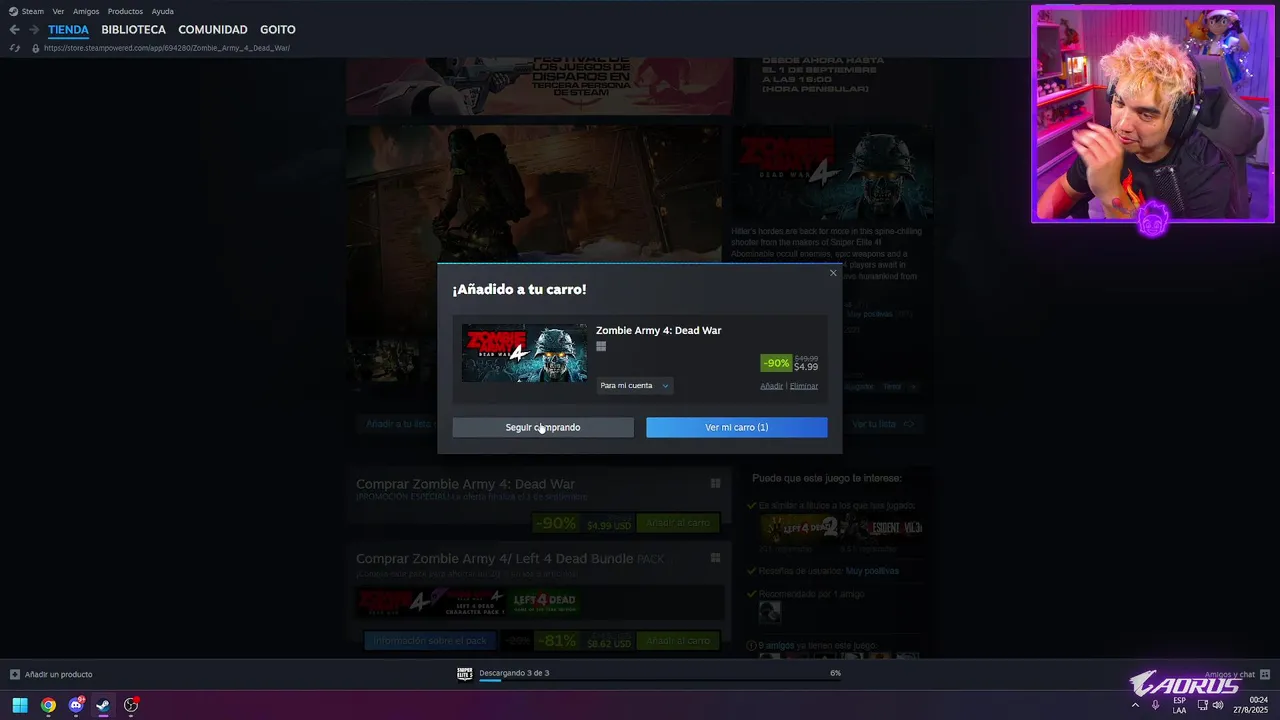Show hidden system tray icons

click(1135, 705)
